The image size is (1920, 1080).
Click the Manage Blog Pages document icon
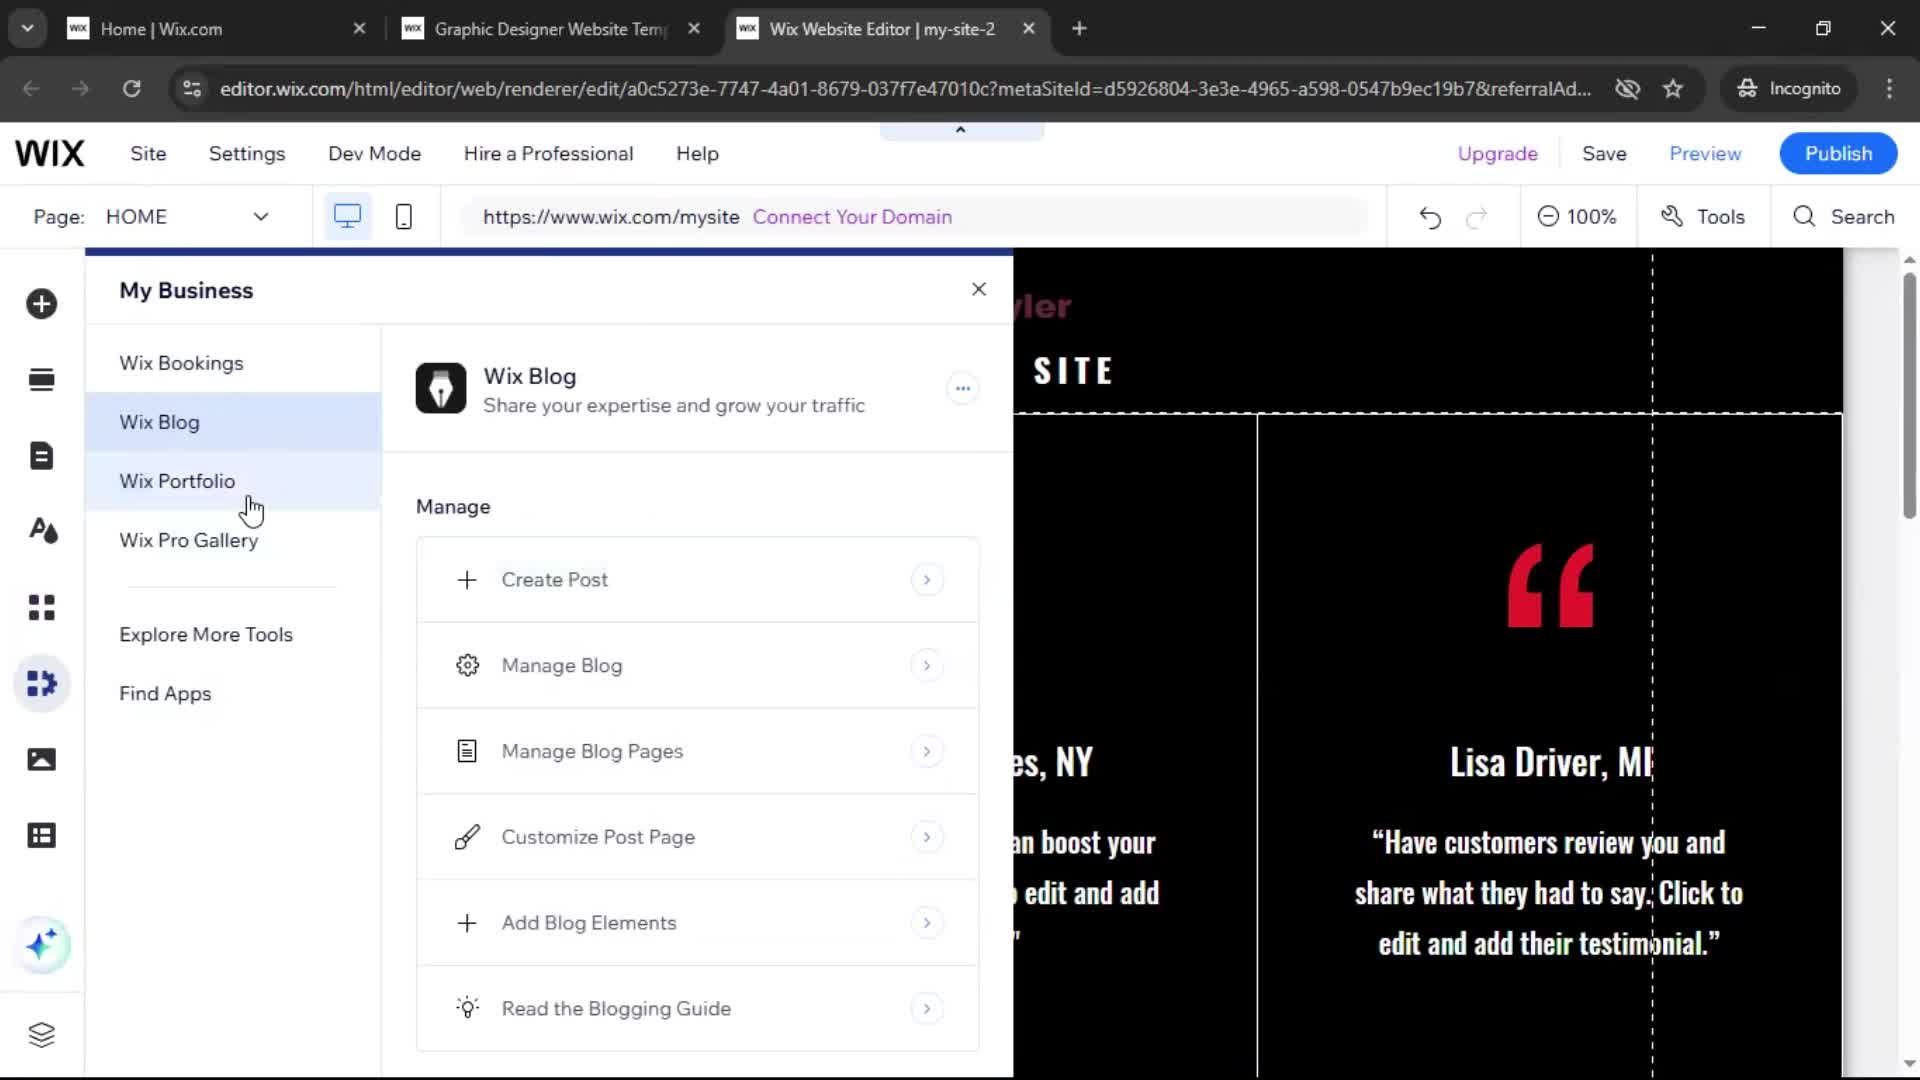tap(467, 752)
